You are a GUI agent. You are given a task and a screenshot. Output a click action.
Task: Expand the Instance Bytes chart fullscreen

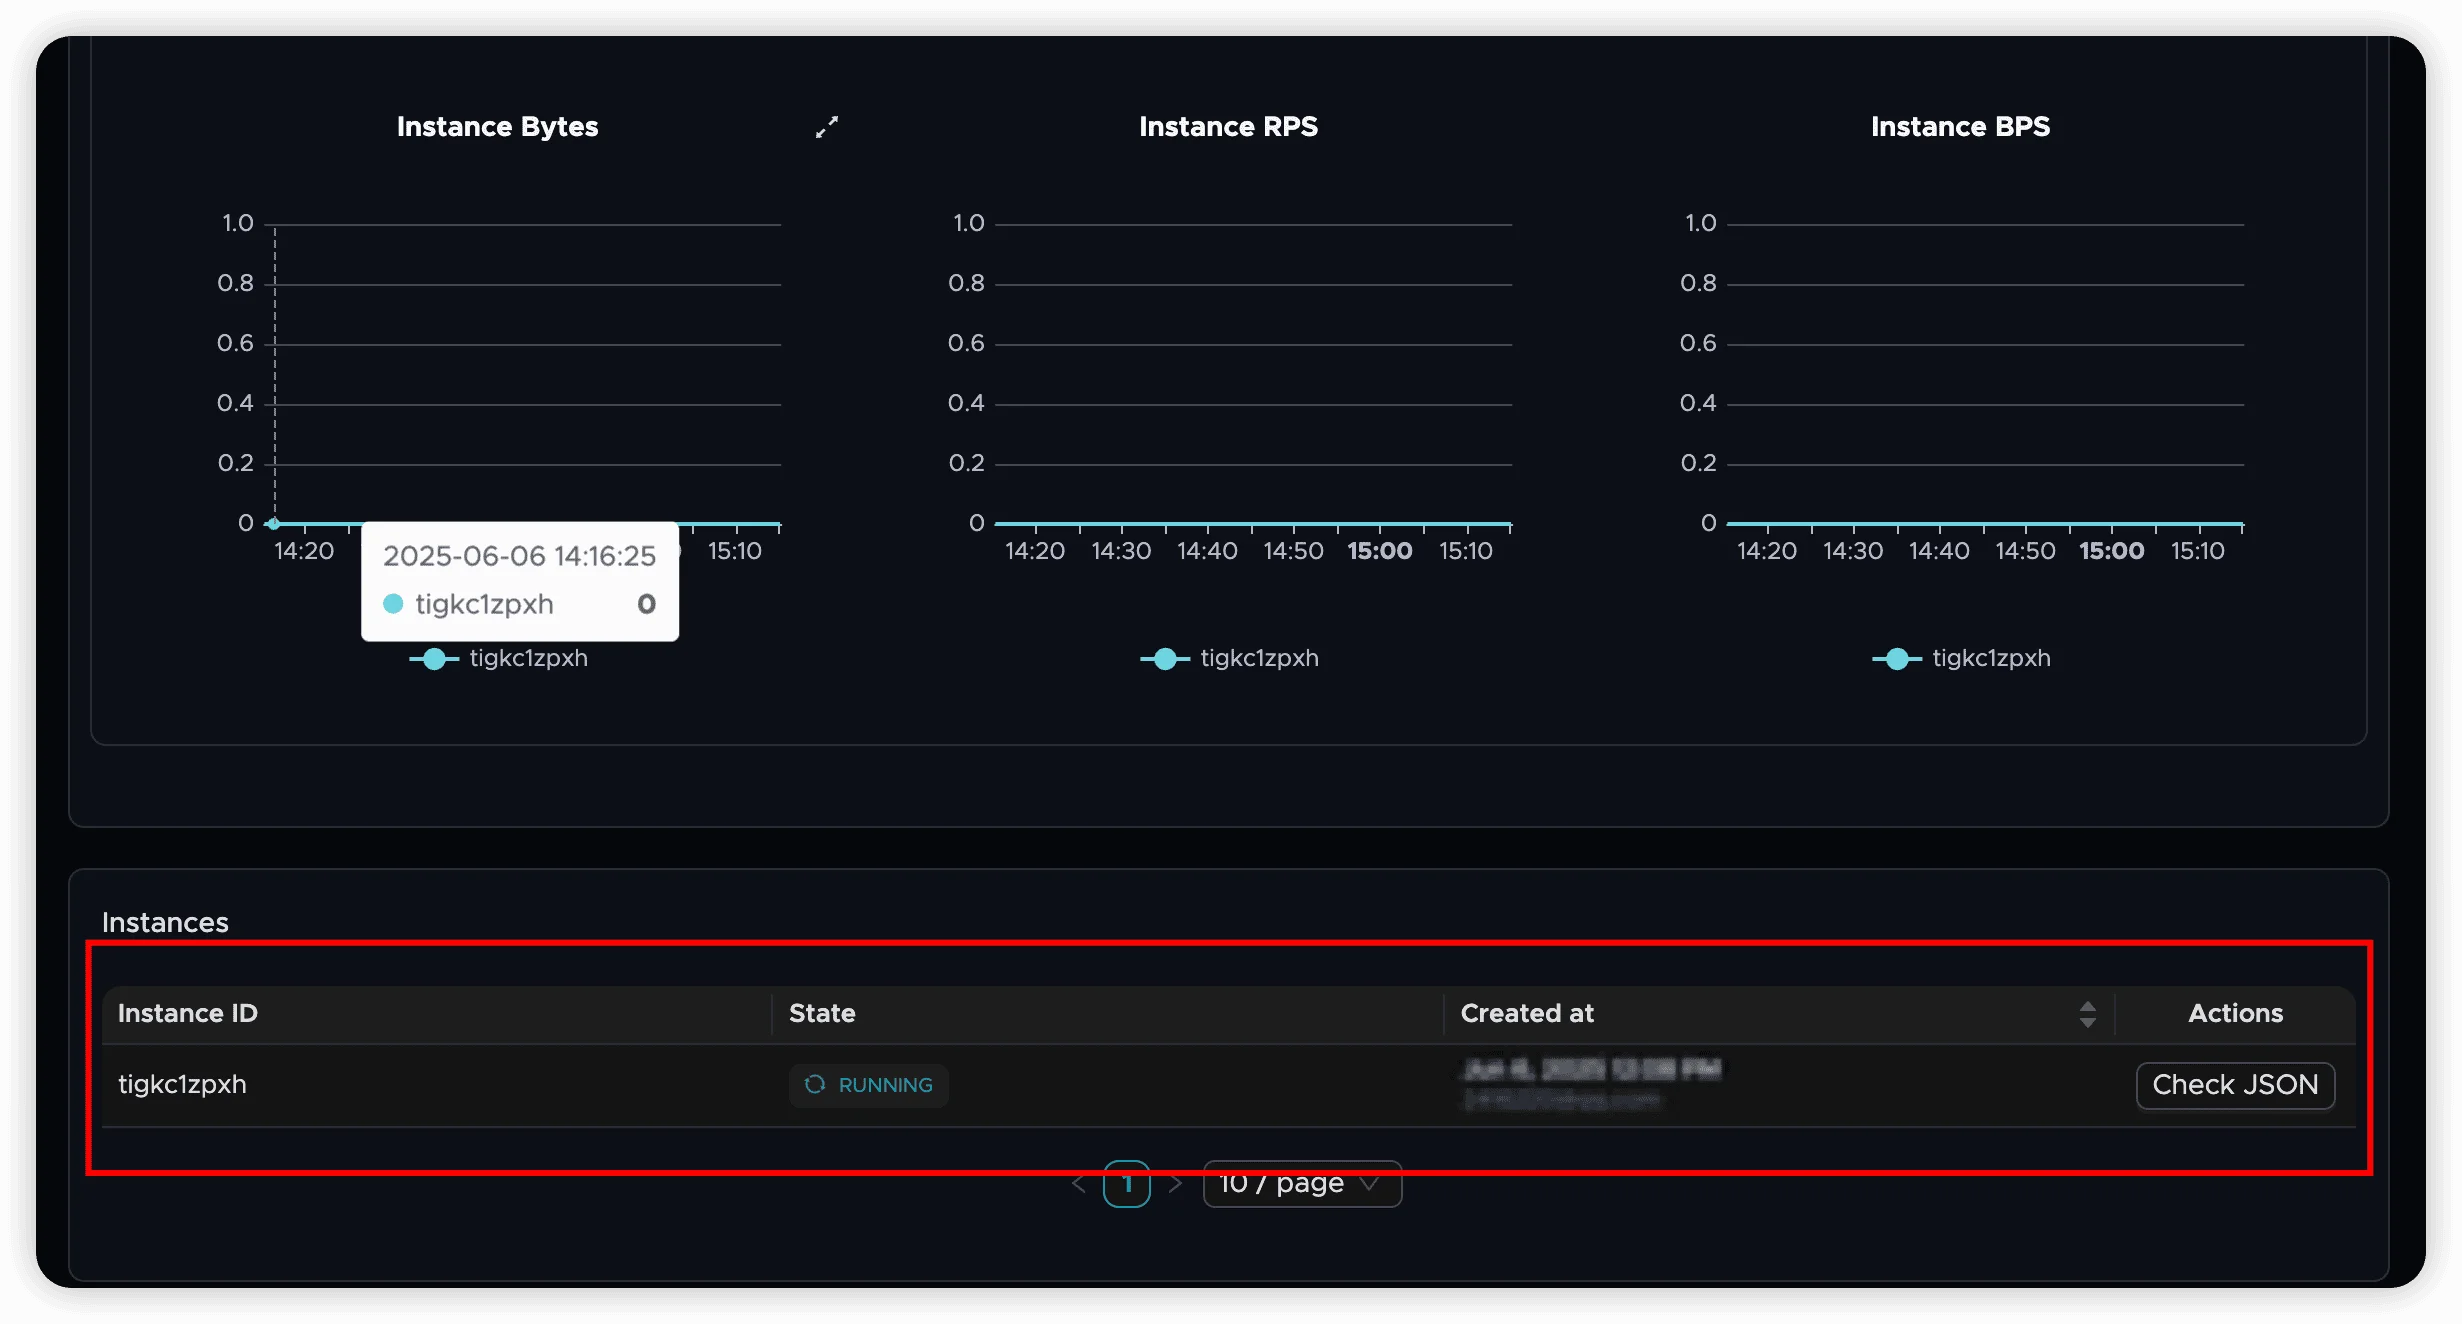[826, 127]
